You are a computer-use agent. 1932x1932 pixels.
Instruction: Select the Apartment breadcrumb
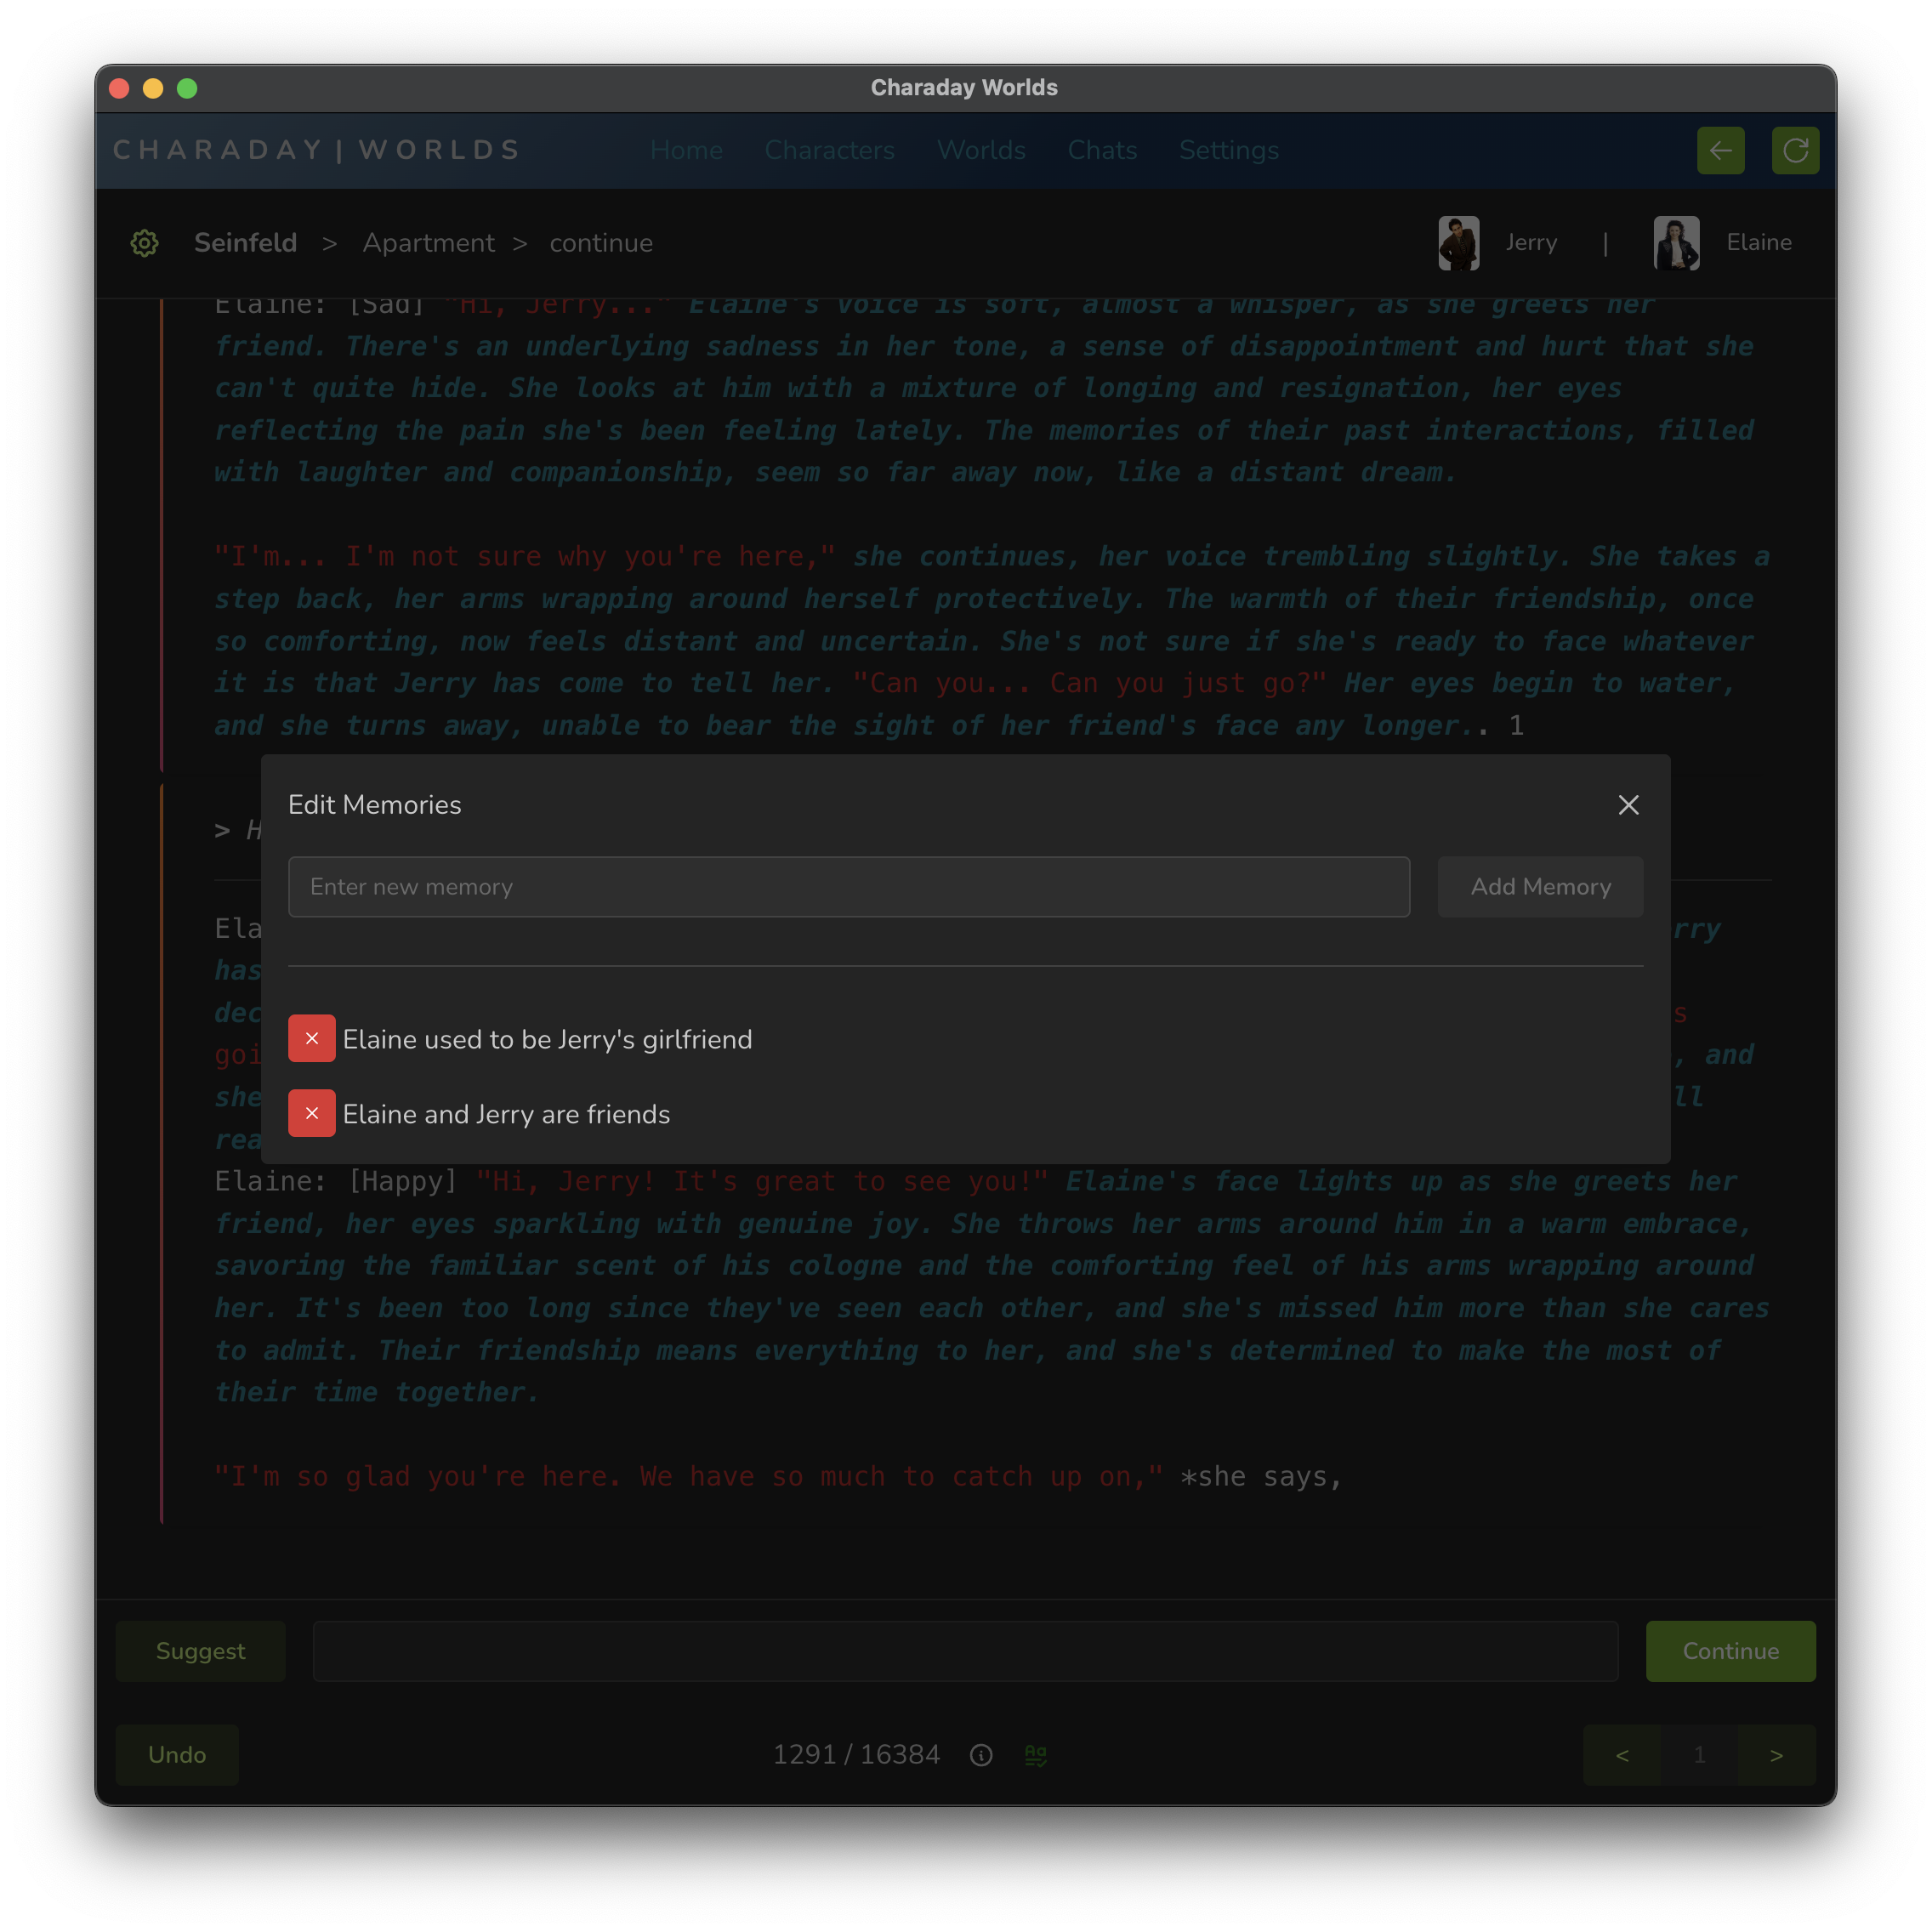coord(428,243)
